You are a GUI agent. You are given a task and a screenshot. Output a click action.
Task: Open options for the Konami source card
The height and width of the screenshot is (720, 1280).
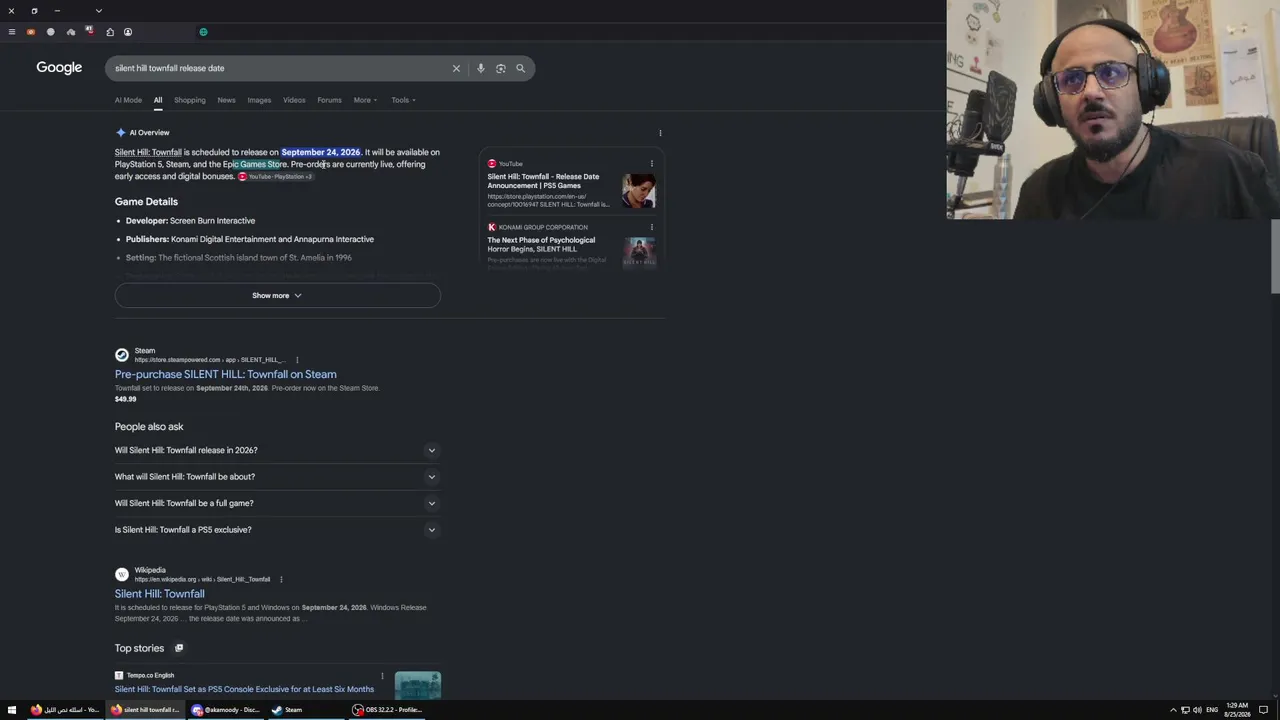[652, 227]
